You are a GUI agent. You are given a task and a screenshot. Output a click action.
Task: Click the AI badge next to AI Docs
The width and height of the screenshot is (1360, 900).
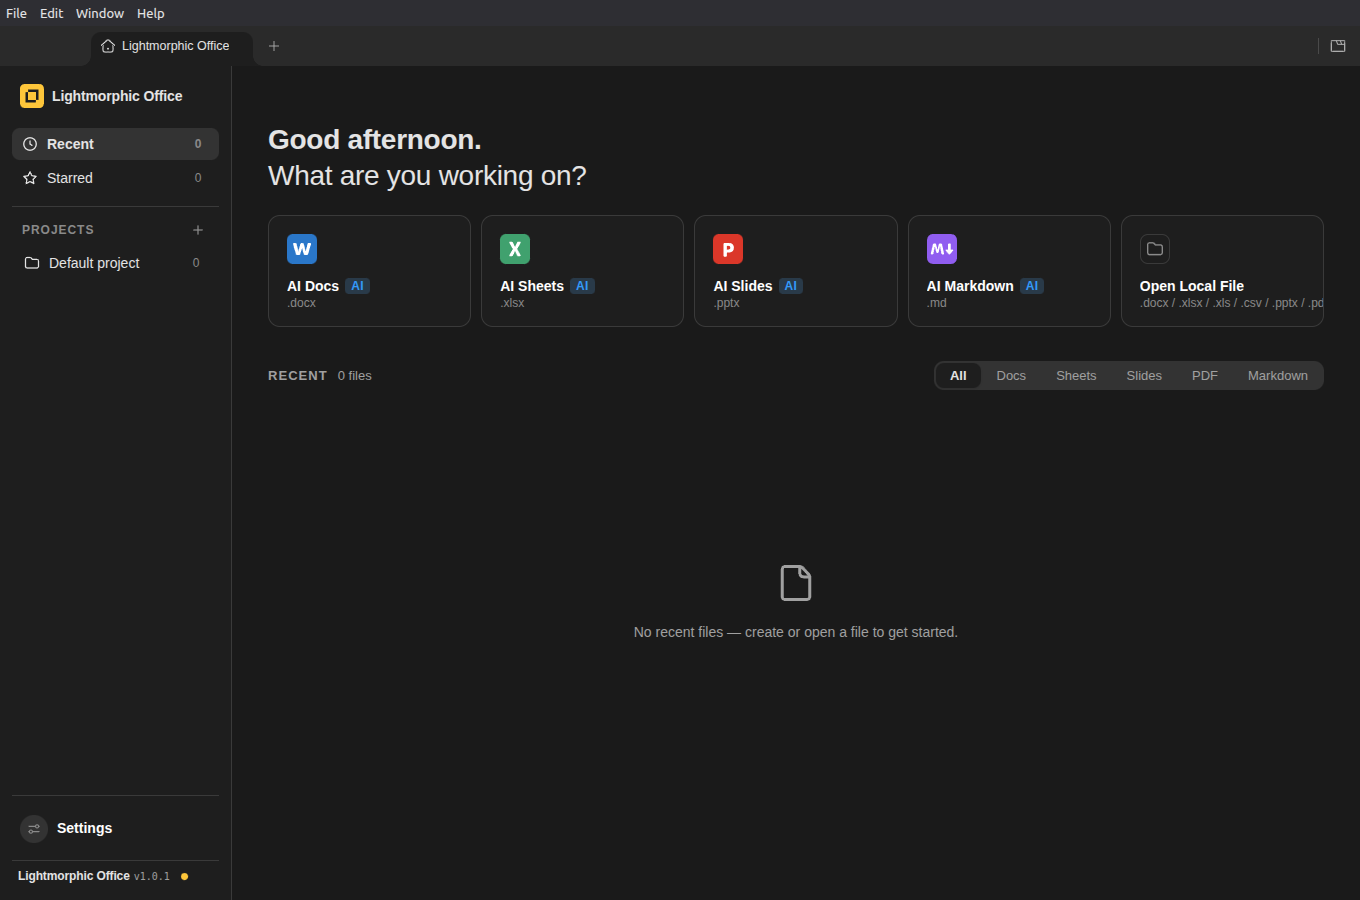[x=357, y=286]
